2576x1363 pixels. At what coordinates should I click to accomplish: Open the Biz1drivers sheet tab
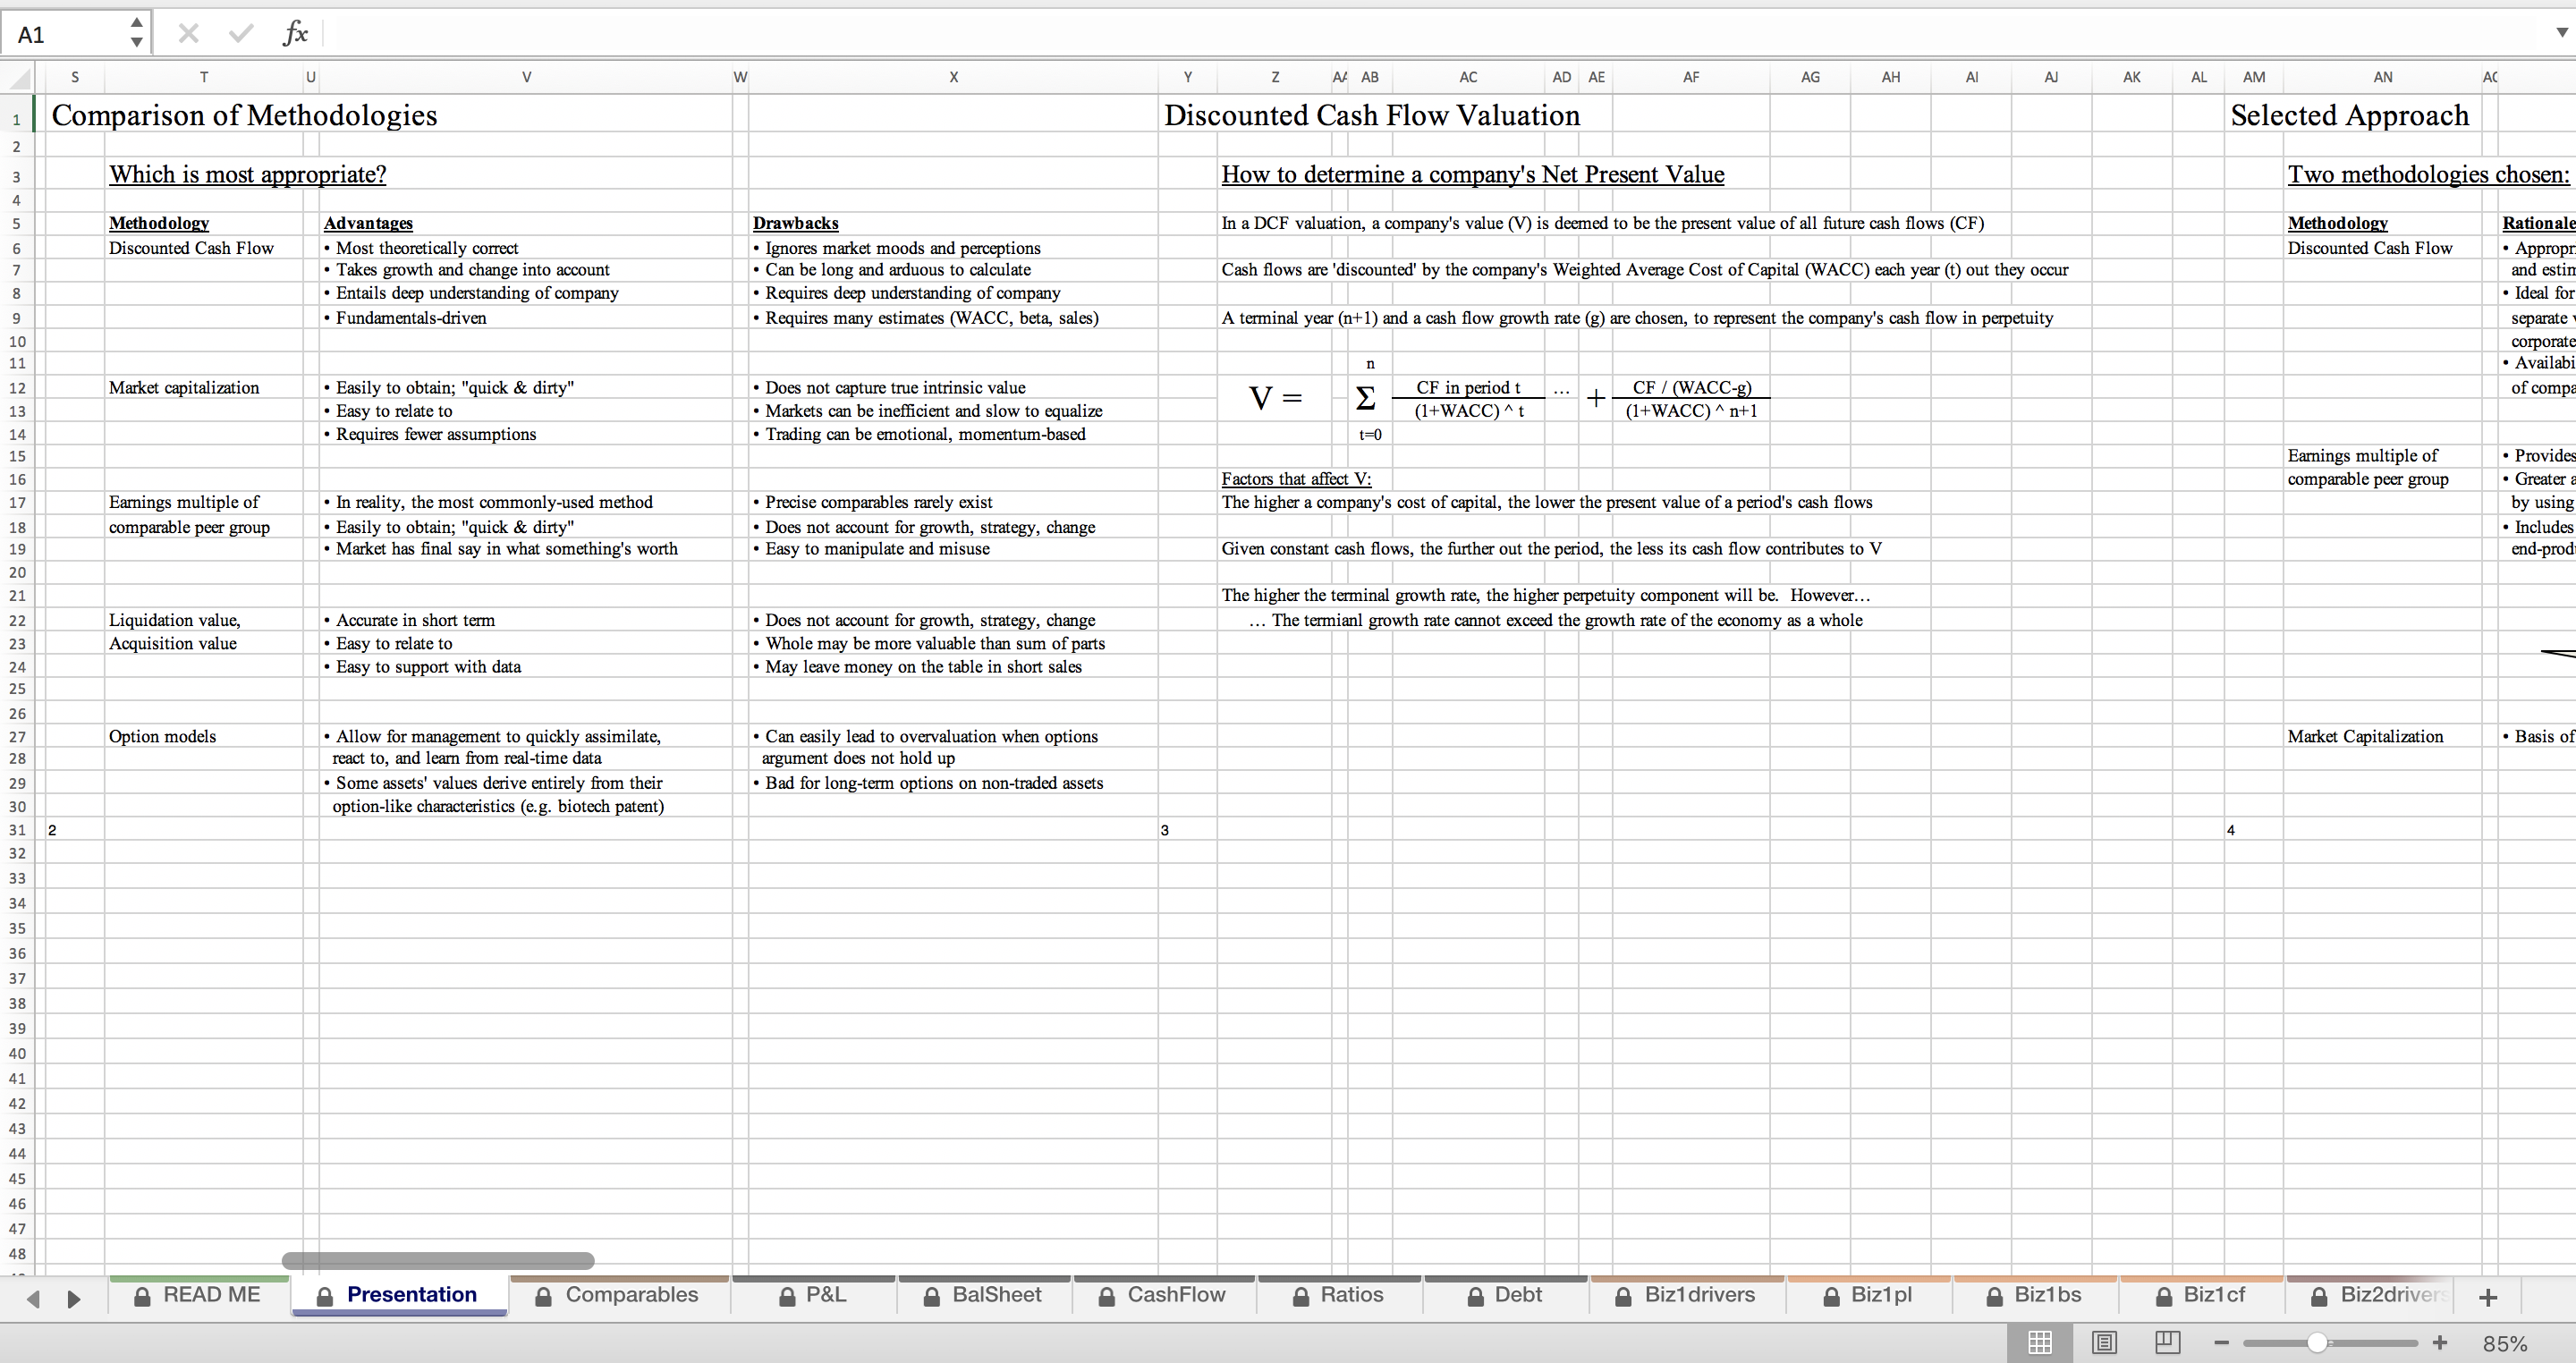pos(1687,1295)
